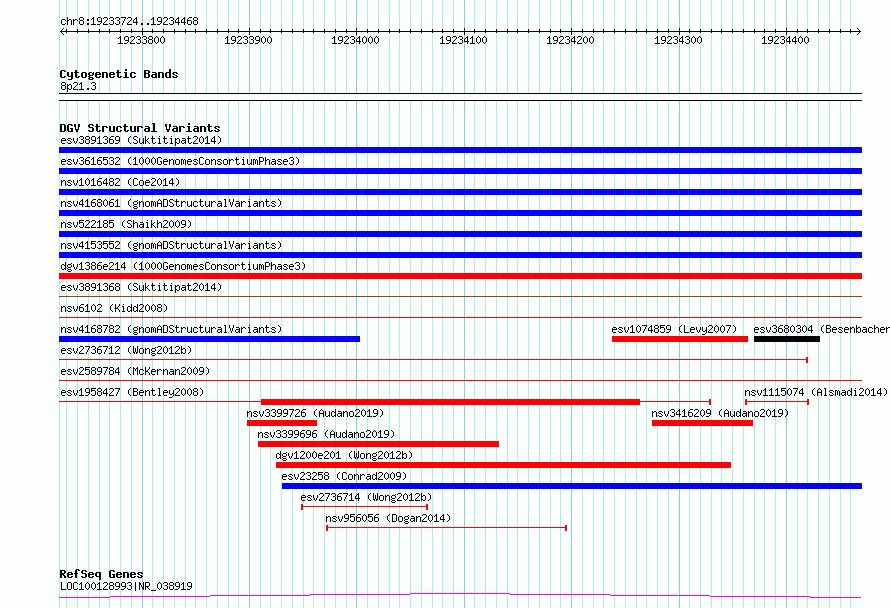
Task: Open the esv2589784 (McKernan2009) variant label
Action: (135, 371)
